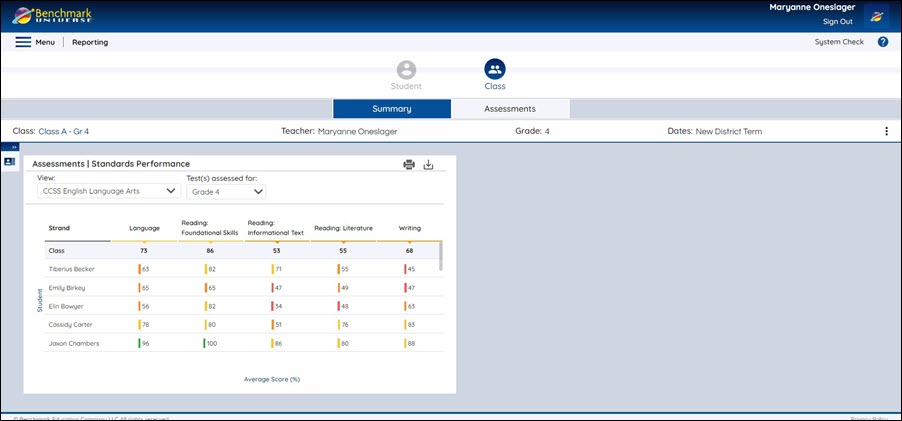Screen dimensions: 902x421
Task: Click Class Language score 73
Action: click(144, 251)
